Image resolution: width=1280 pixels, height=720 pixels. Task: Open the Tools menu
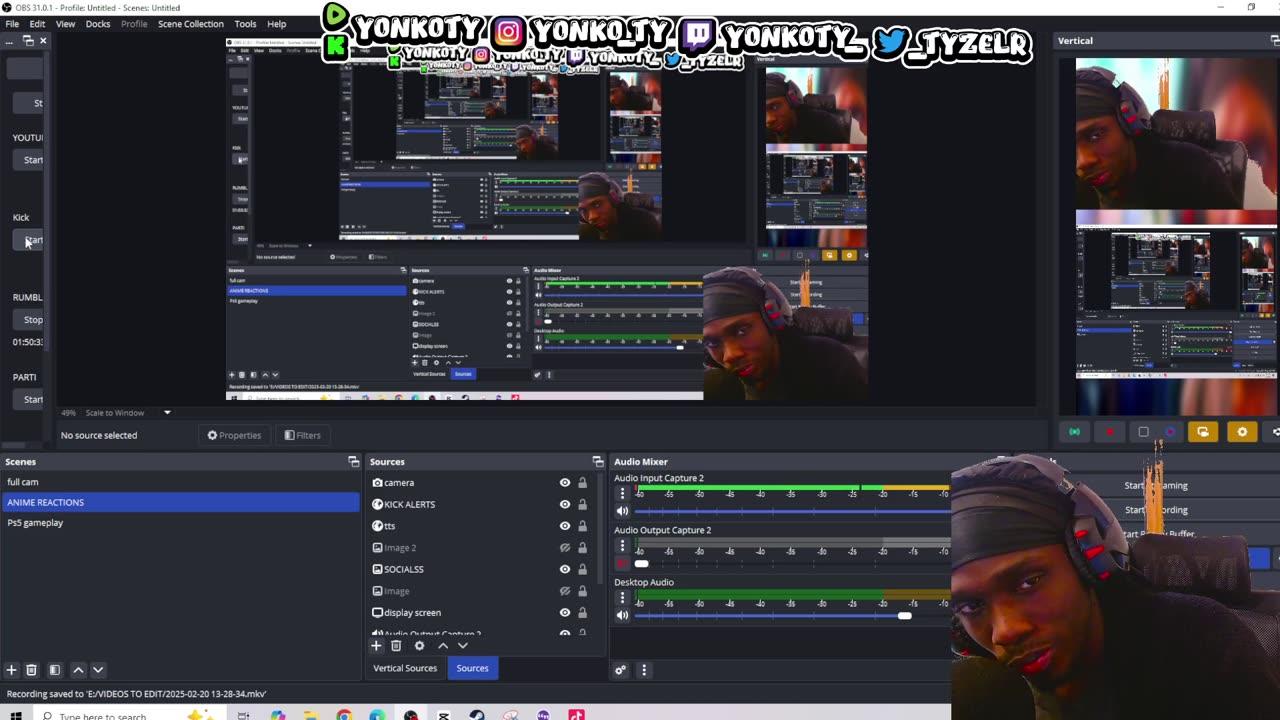245,24
